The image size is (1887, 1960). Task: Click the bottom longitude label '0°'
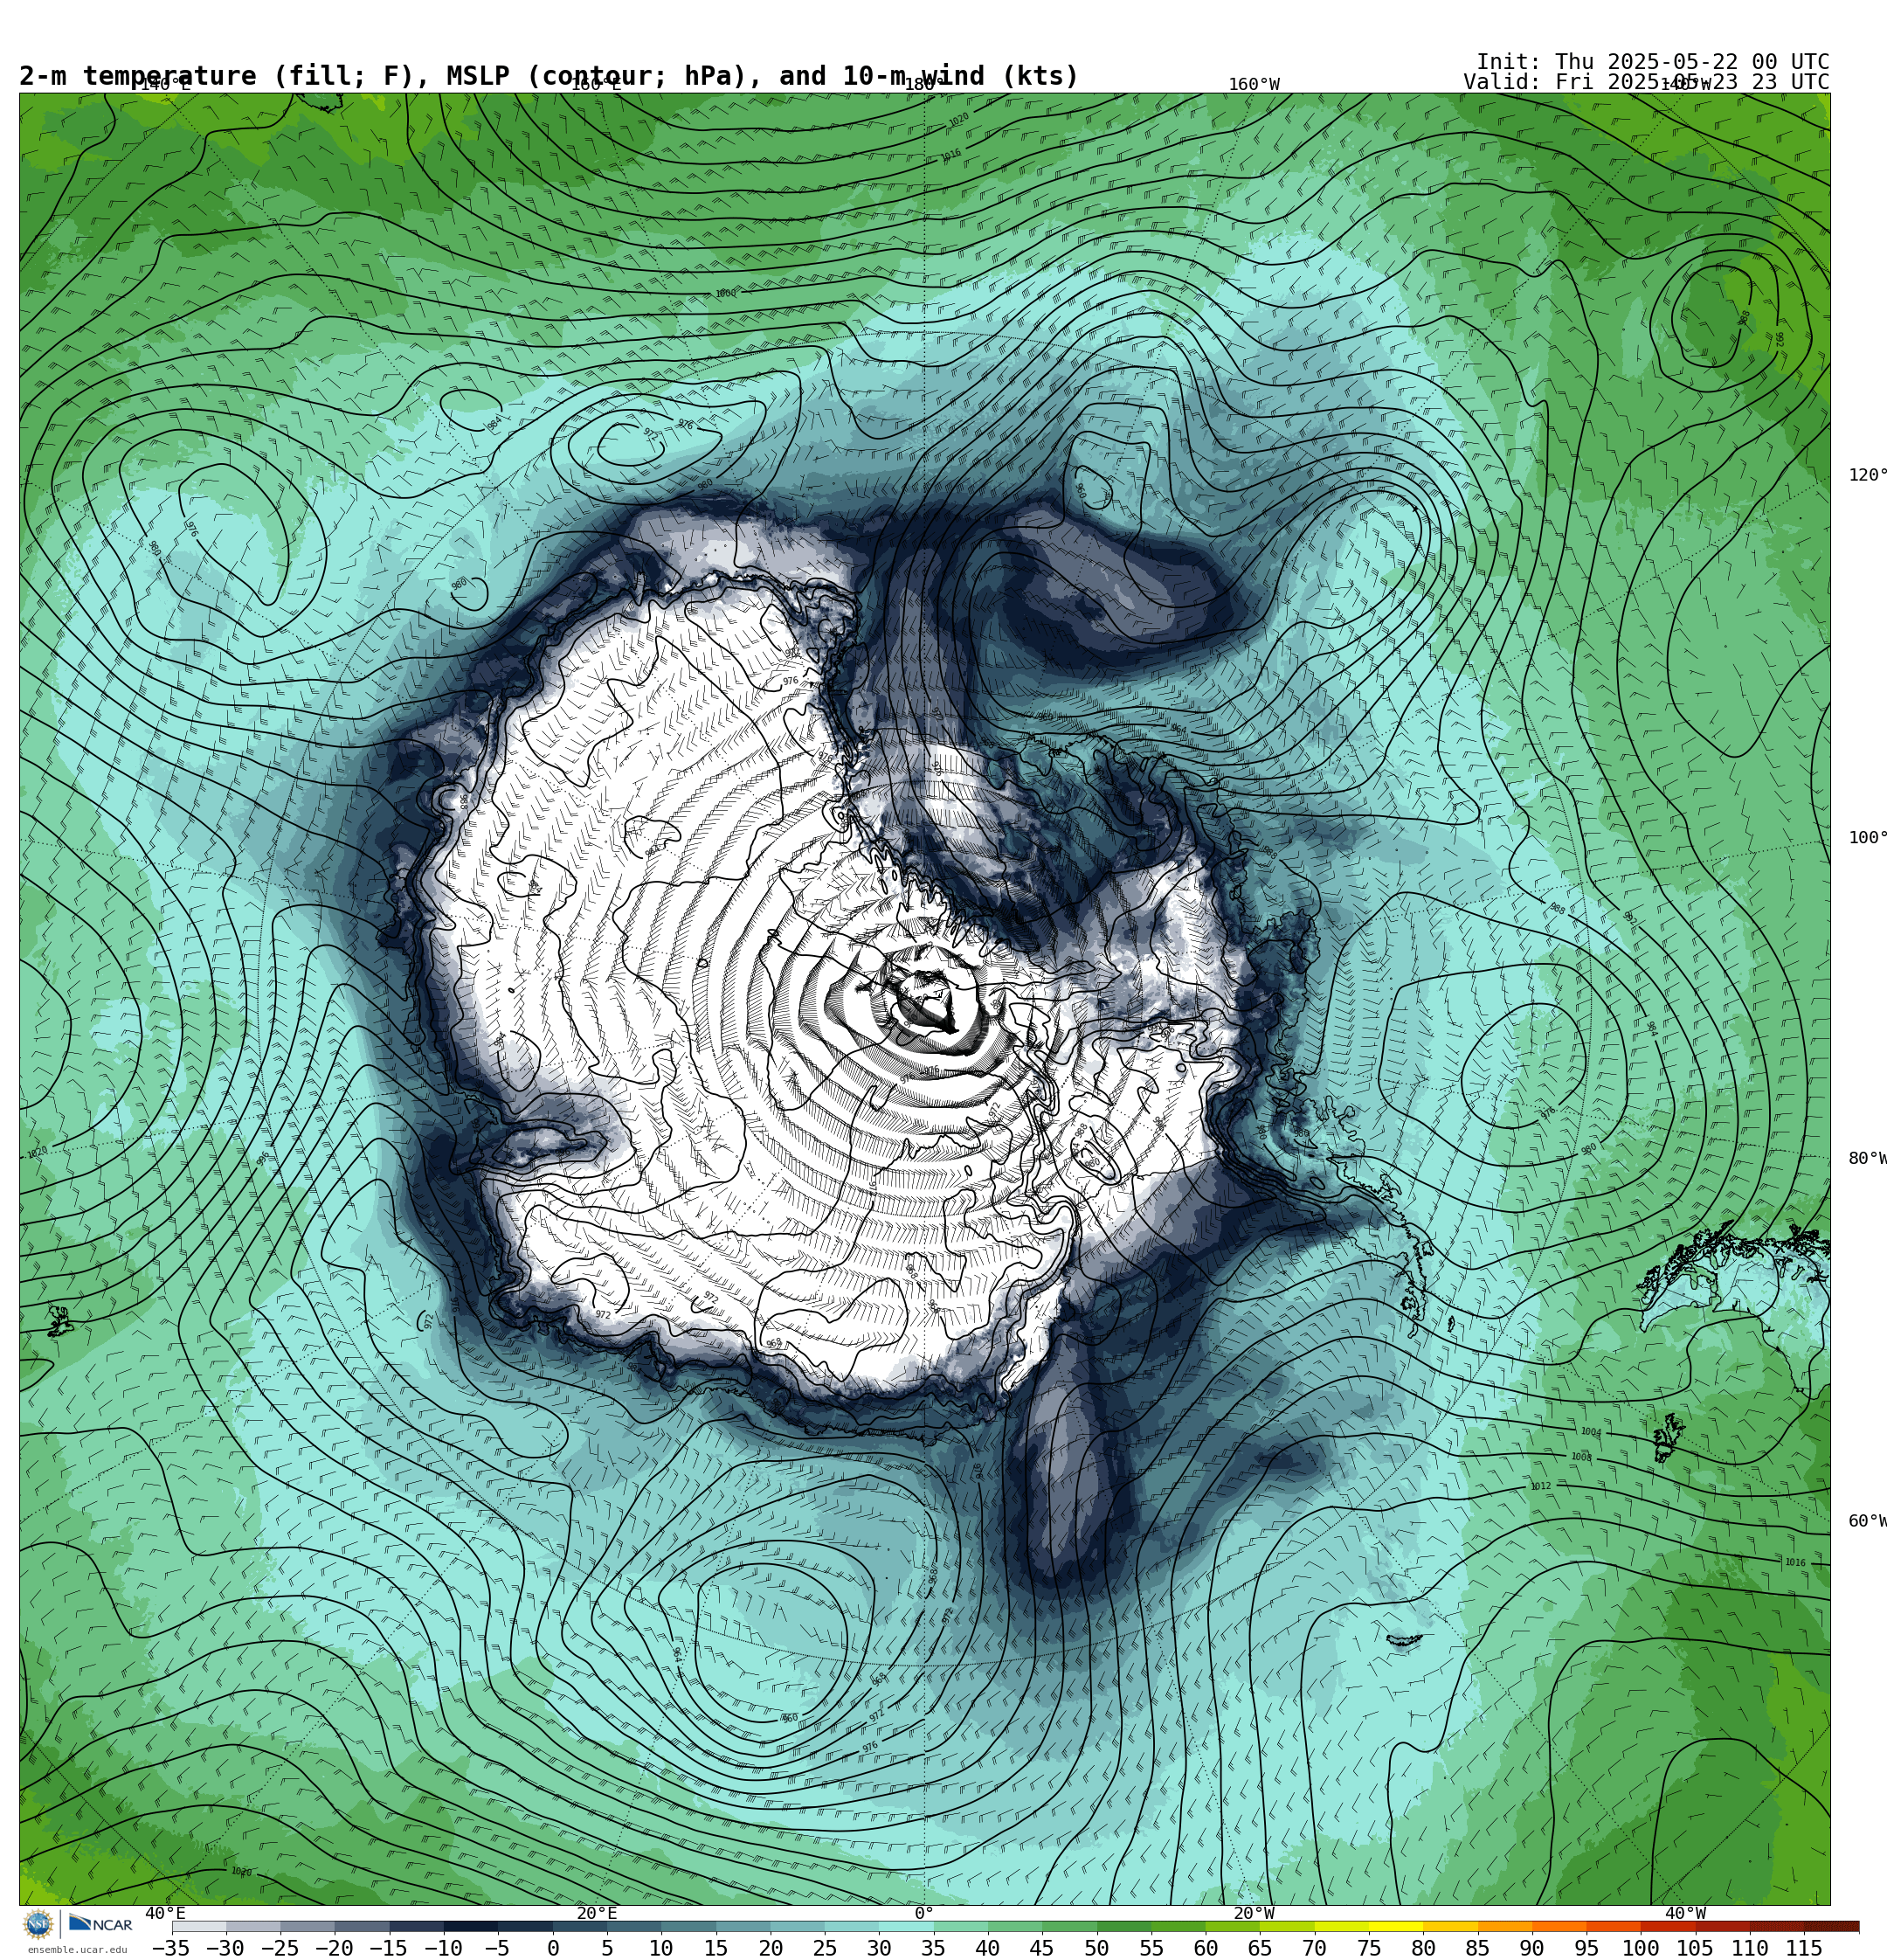924,1913
